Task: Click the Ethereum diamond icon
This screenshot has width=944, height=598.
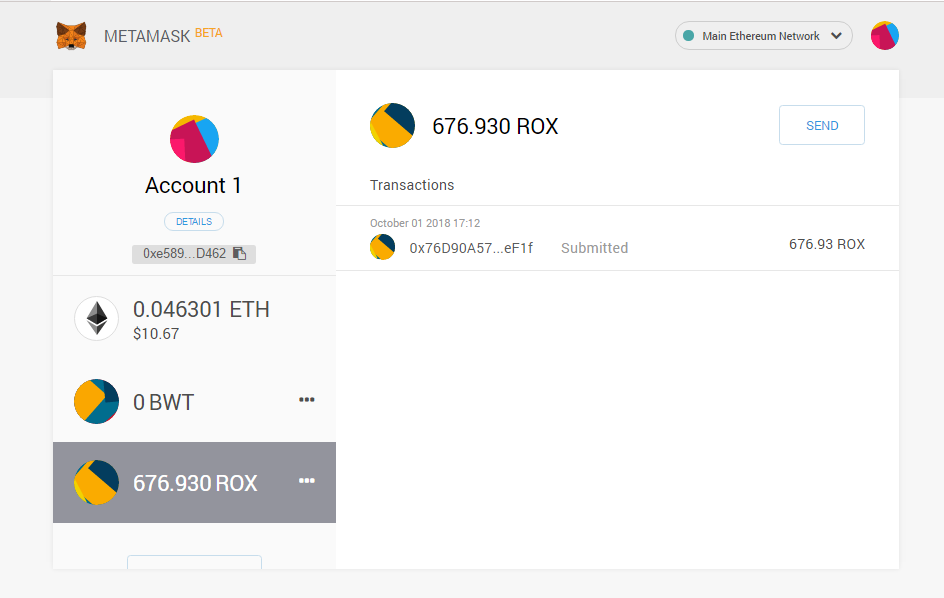Action: coord(96,319)
